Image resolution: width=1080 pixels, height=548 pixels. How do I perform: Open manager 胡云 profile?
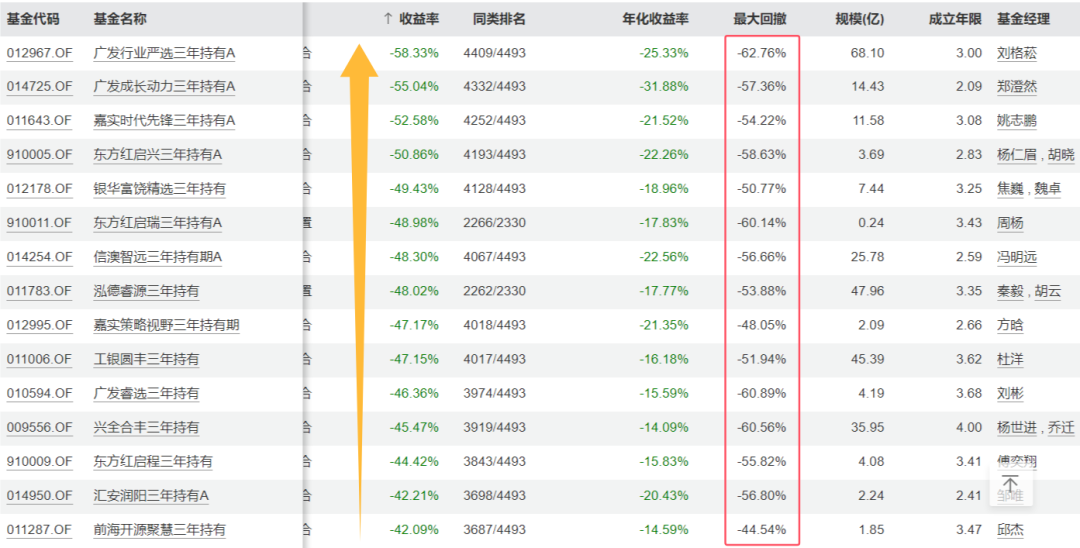tap(1048, 291)
